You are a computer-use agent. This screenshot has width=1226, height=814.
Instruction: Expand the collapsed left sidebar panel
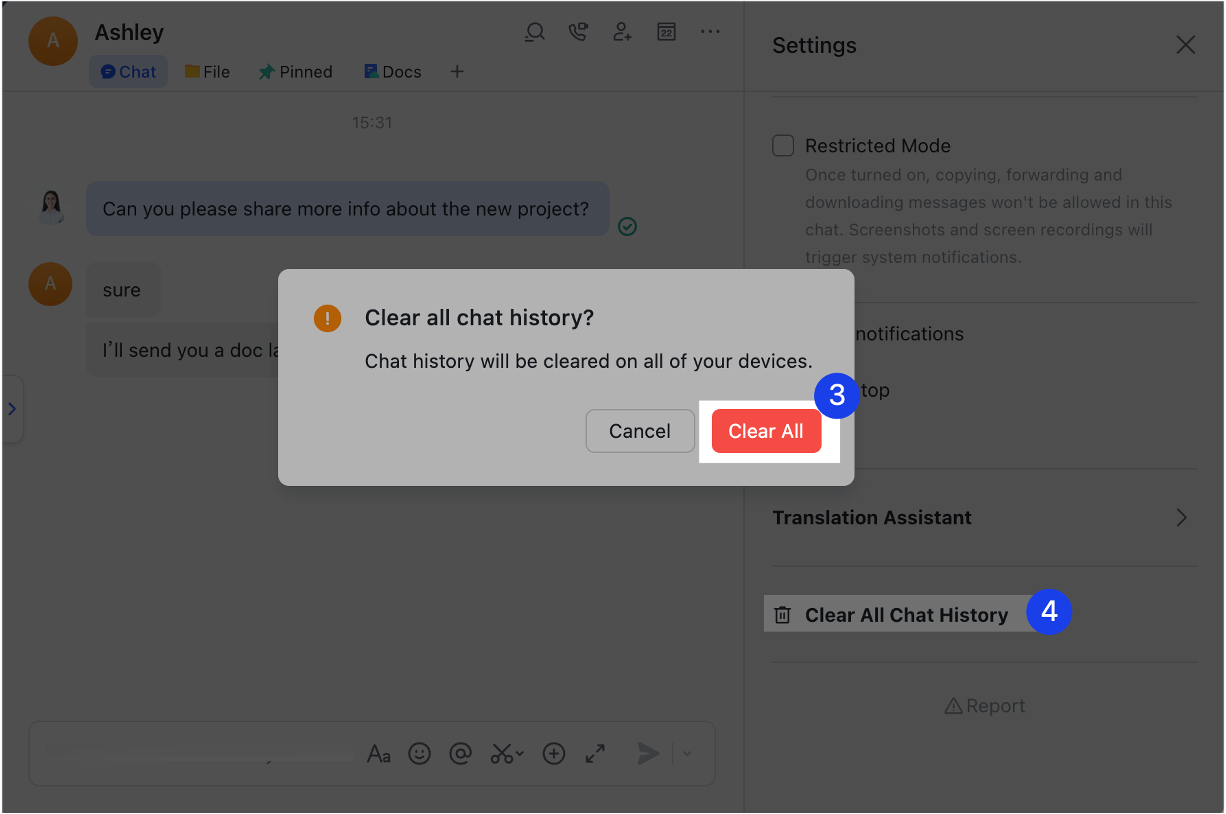[13, 408]
